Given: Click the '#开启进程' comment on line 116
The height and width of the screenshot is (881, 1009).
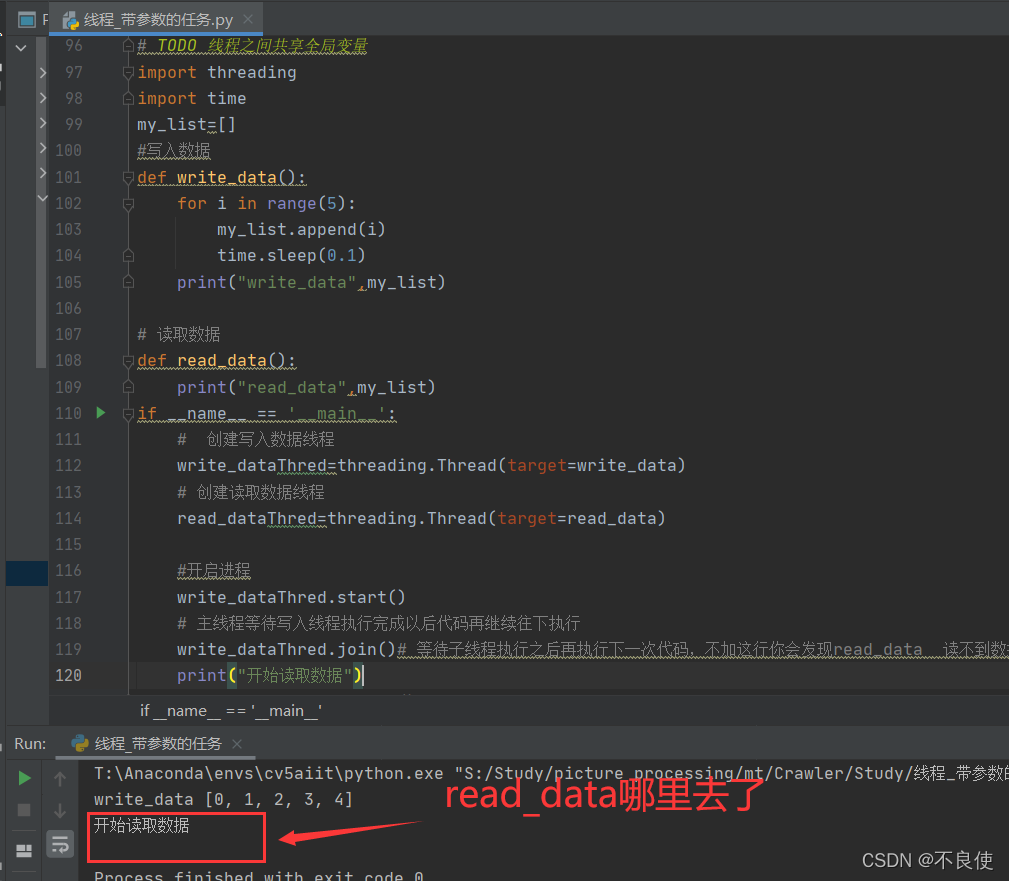Looking at the screenshot, I should tap(214, 570).
